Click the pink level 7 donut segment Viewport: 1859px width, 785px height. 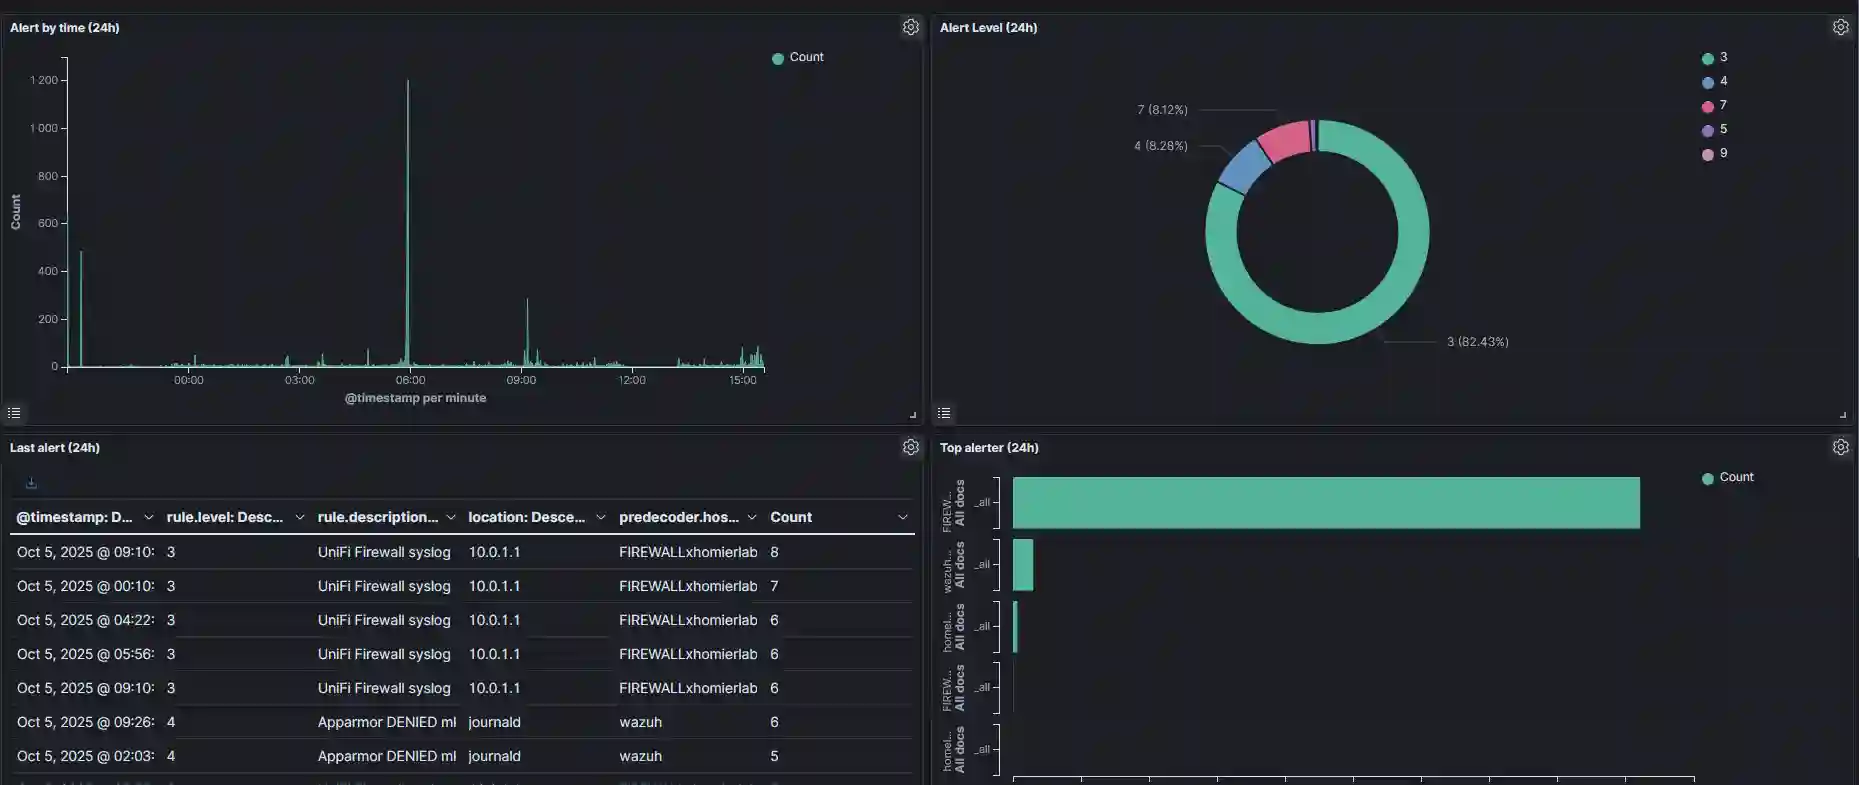click(x=1285, y=141)
